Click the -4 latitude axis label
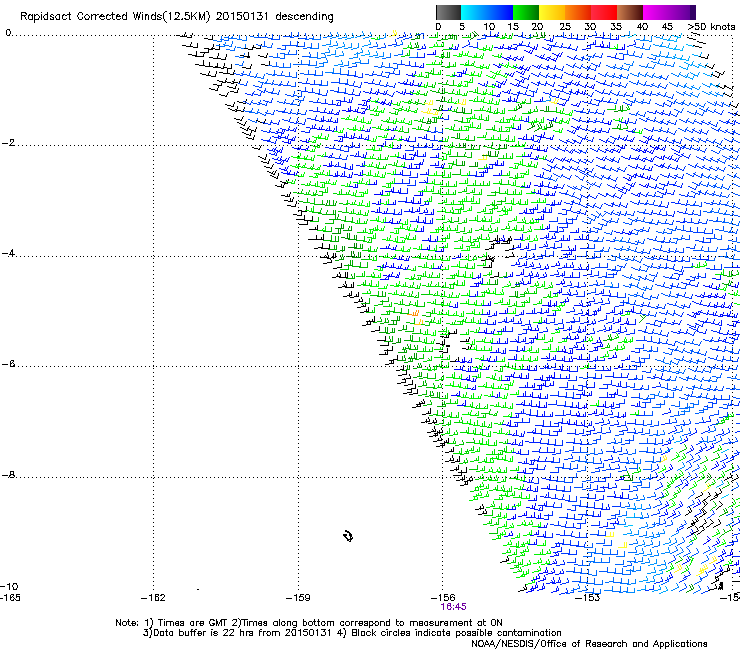 click(x=8, y=253)
